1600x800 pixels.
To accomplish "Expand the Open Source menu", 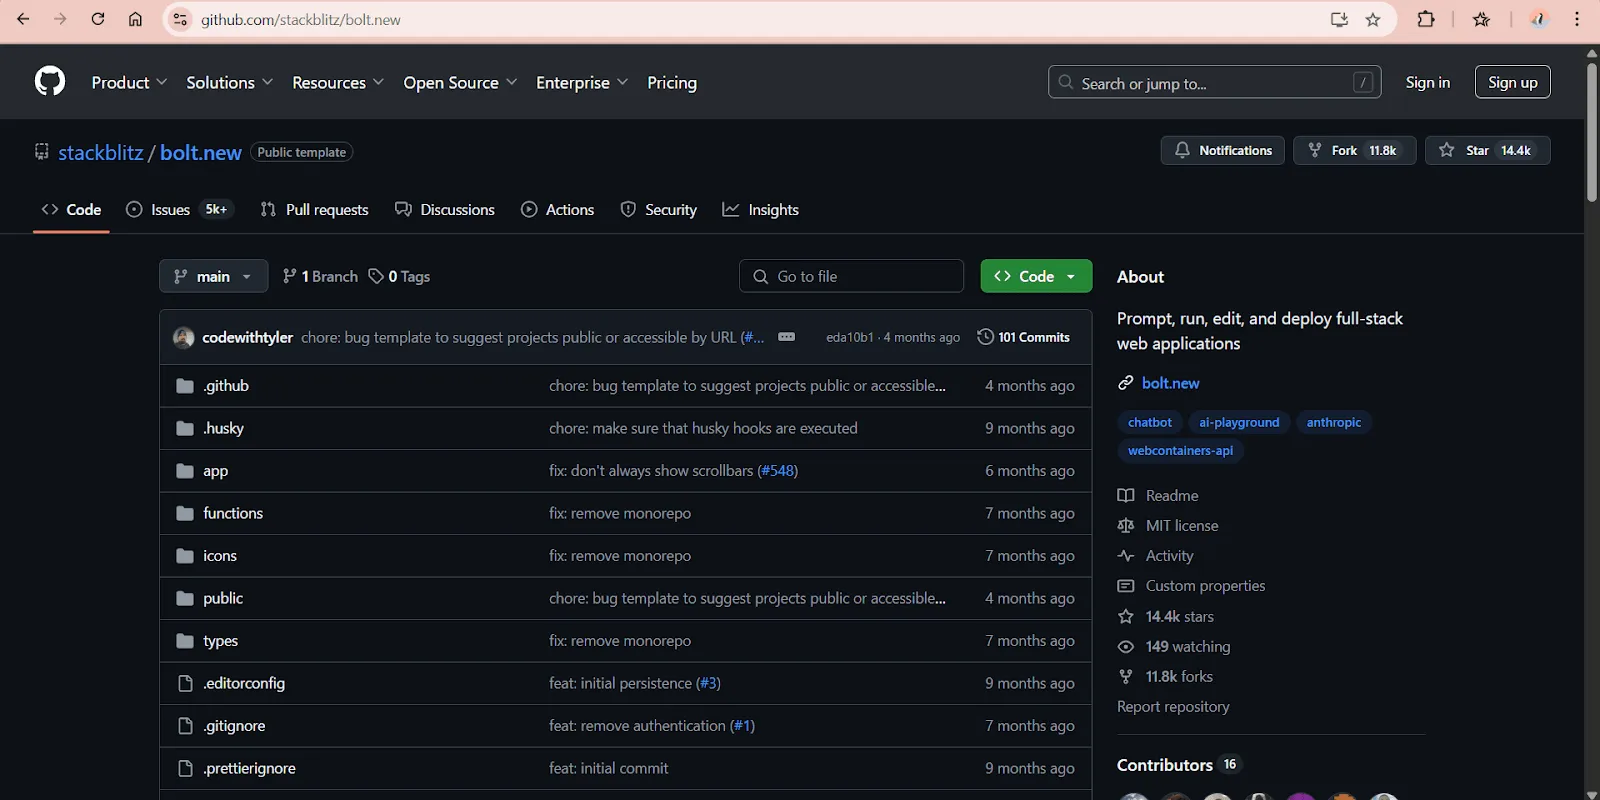I will pos(460,83).
